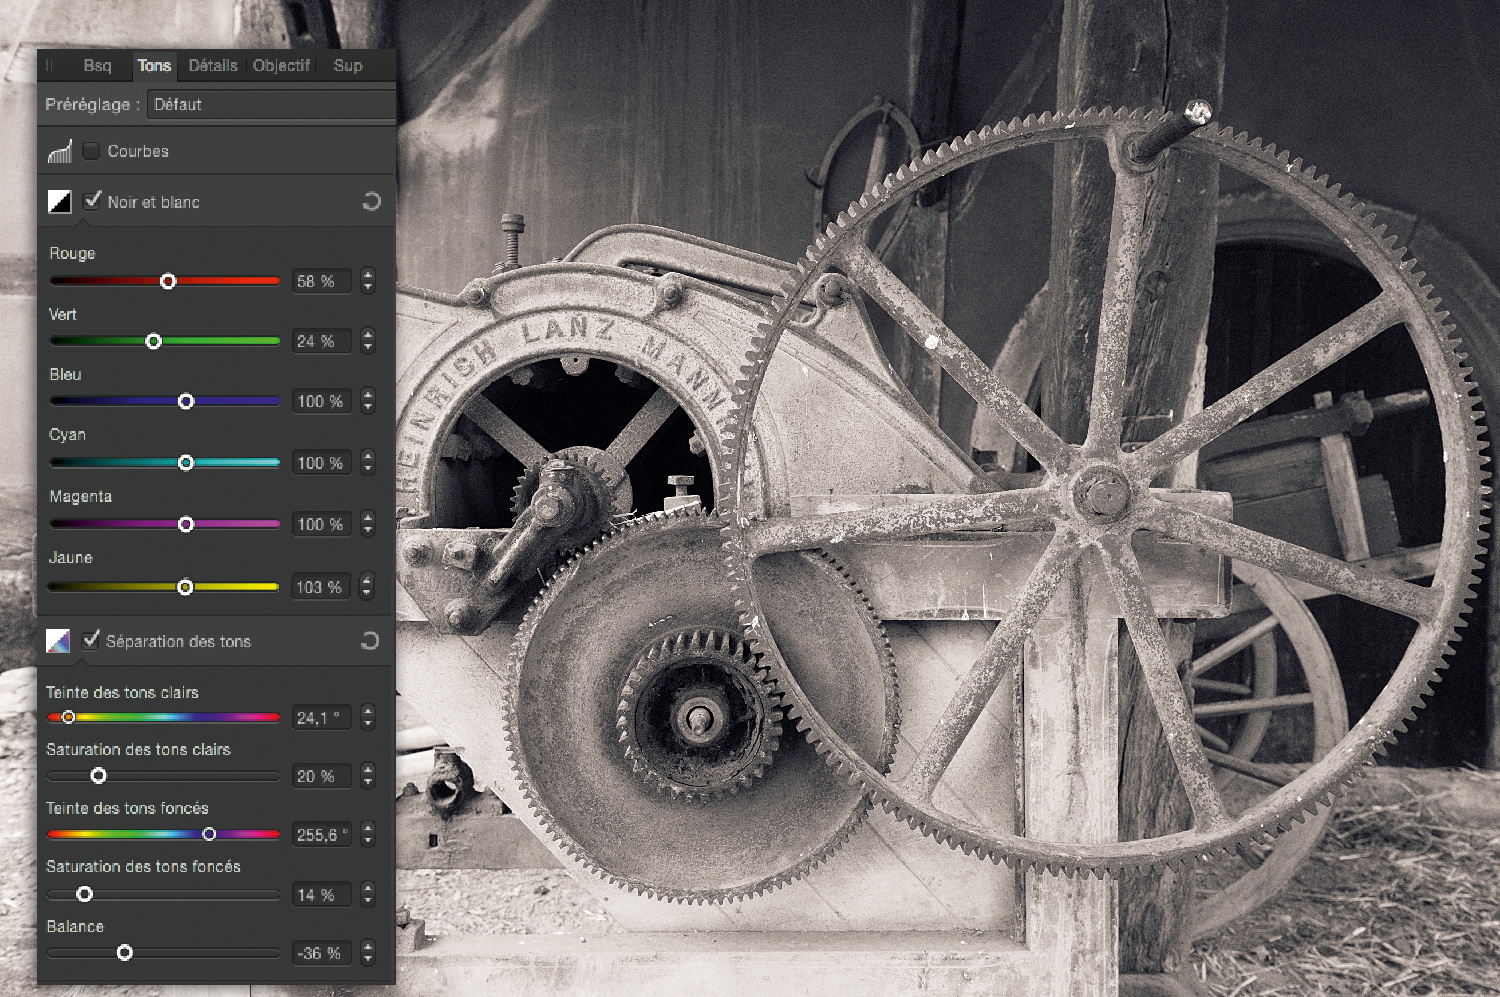Viewport: 1500px width, 997px height.
Task: Enable the Courbes checkbox
Action: [91, 151]
